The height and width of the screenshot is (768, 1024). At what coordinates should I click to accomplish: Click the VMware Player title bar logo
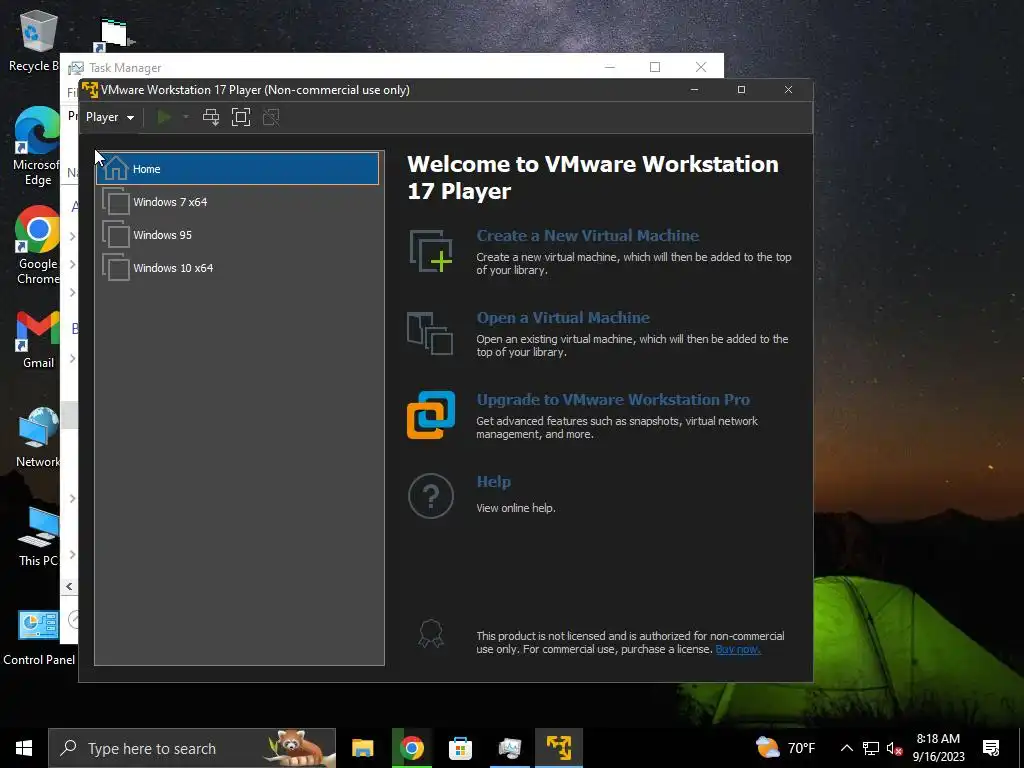pos(89,89)
